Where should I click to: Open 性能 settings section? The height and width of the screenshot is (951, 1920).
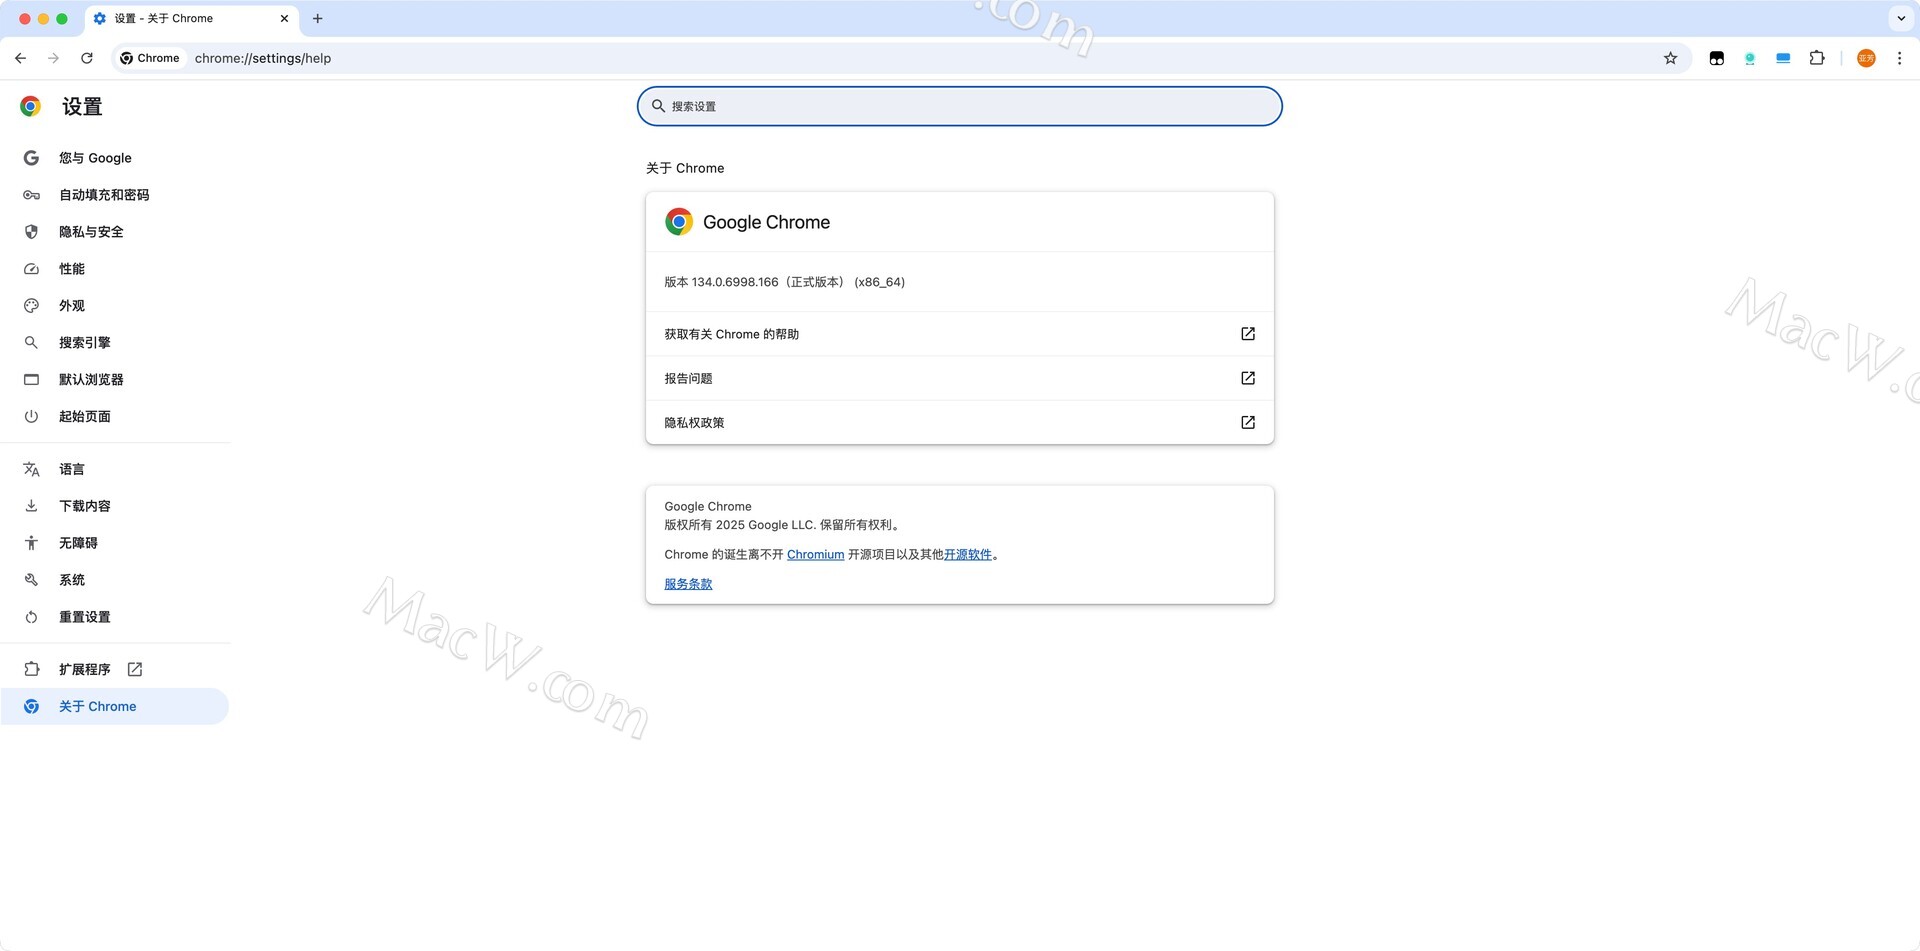click(x=115, y=269)
